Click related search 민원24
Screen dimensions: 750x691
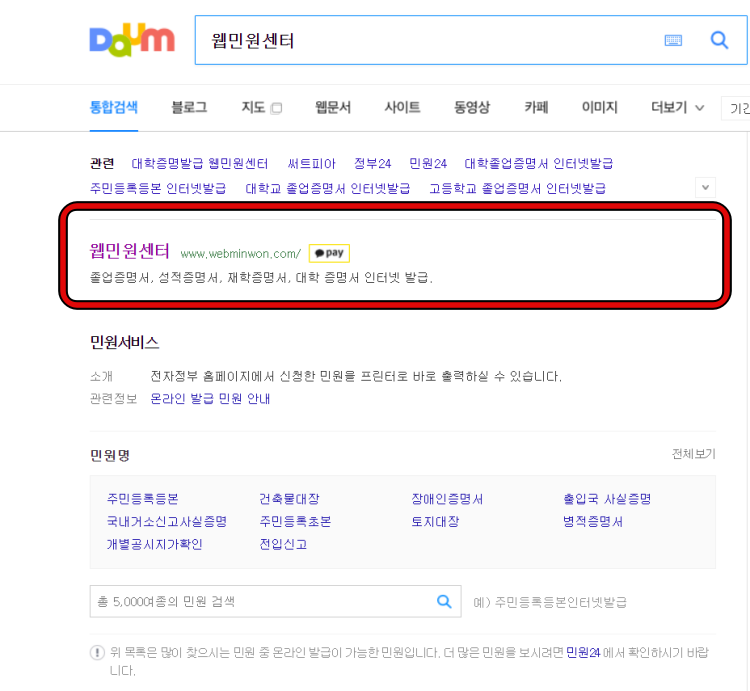pyautogui.click(x=428, y=164)
